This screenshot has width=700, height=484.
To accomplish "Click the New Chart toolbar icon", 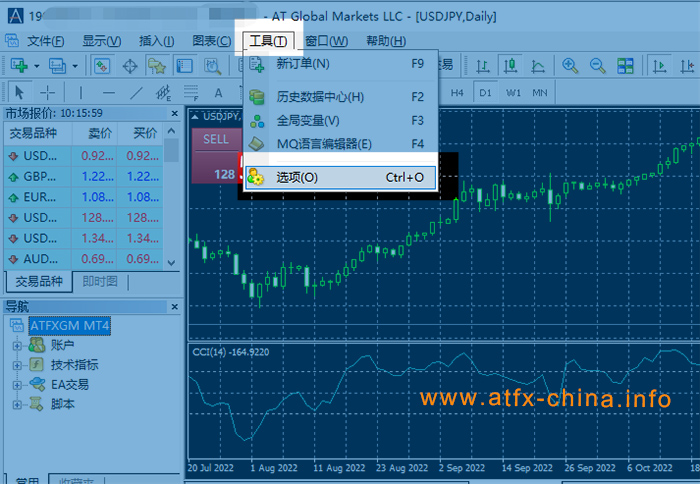I will (x=19, y=66).
